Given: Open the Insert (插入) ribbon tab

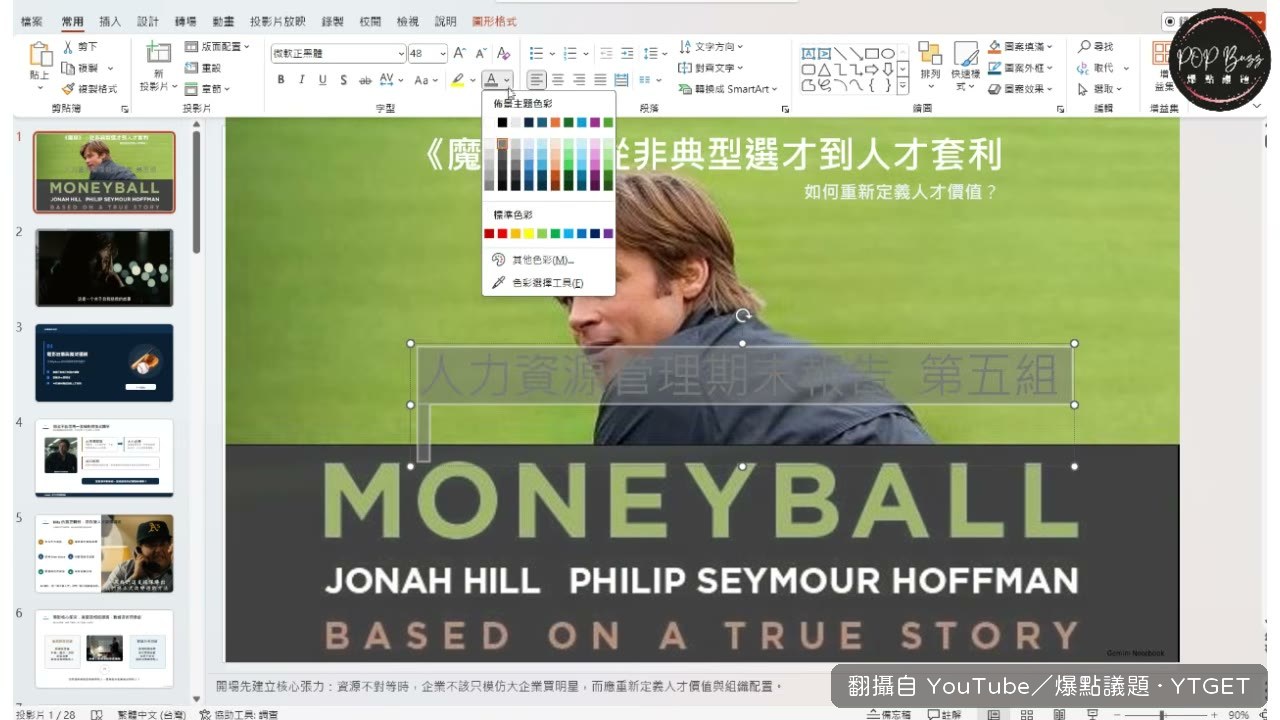Looking at the screenshot, I should click(x=110, y=21).
